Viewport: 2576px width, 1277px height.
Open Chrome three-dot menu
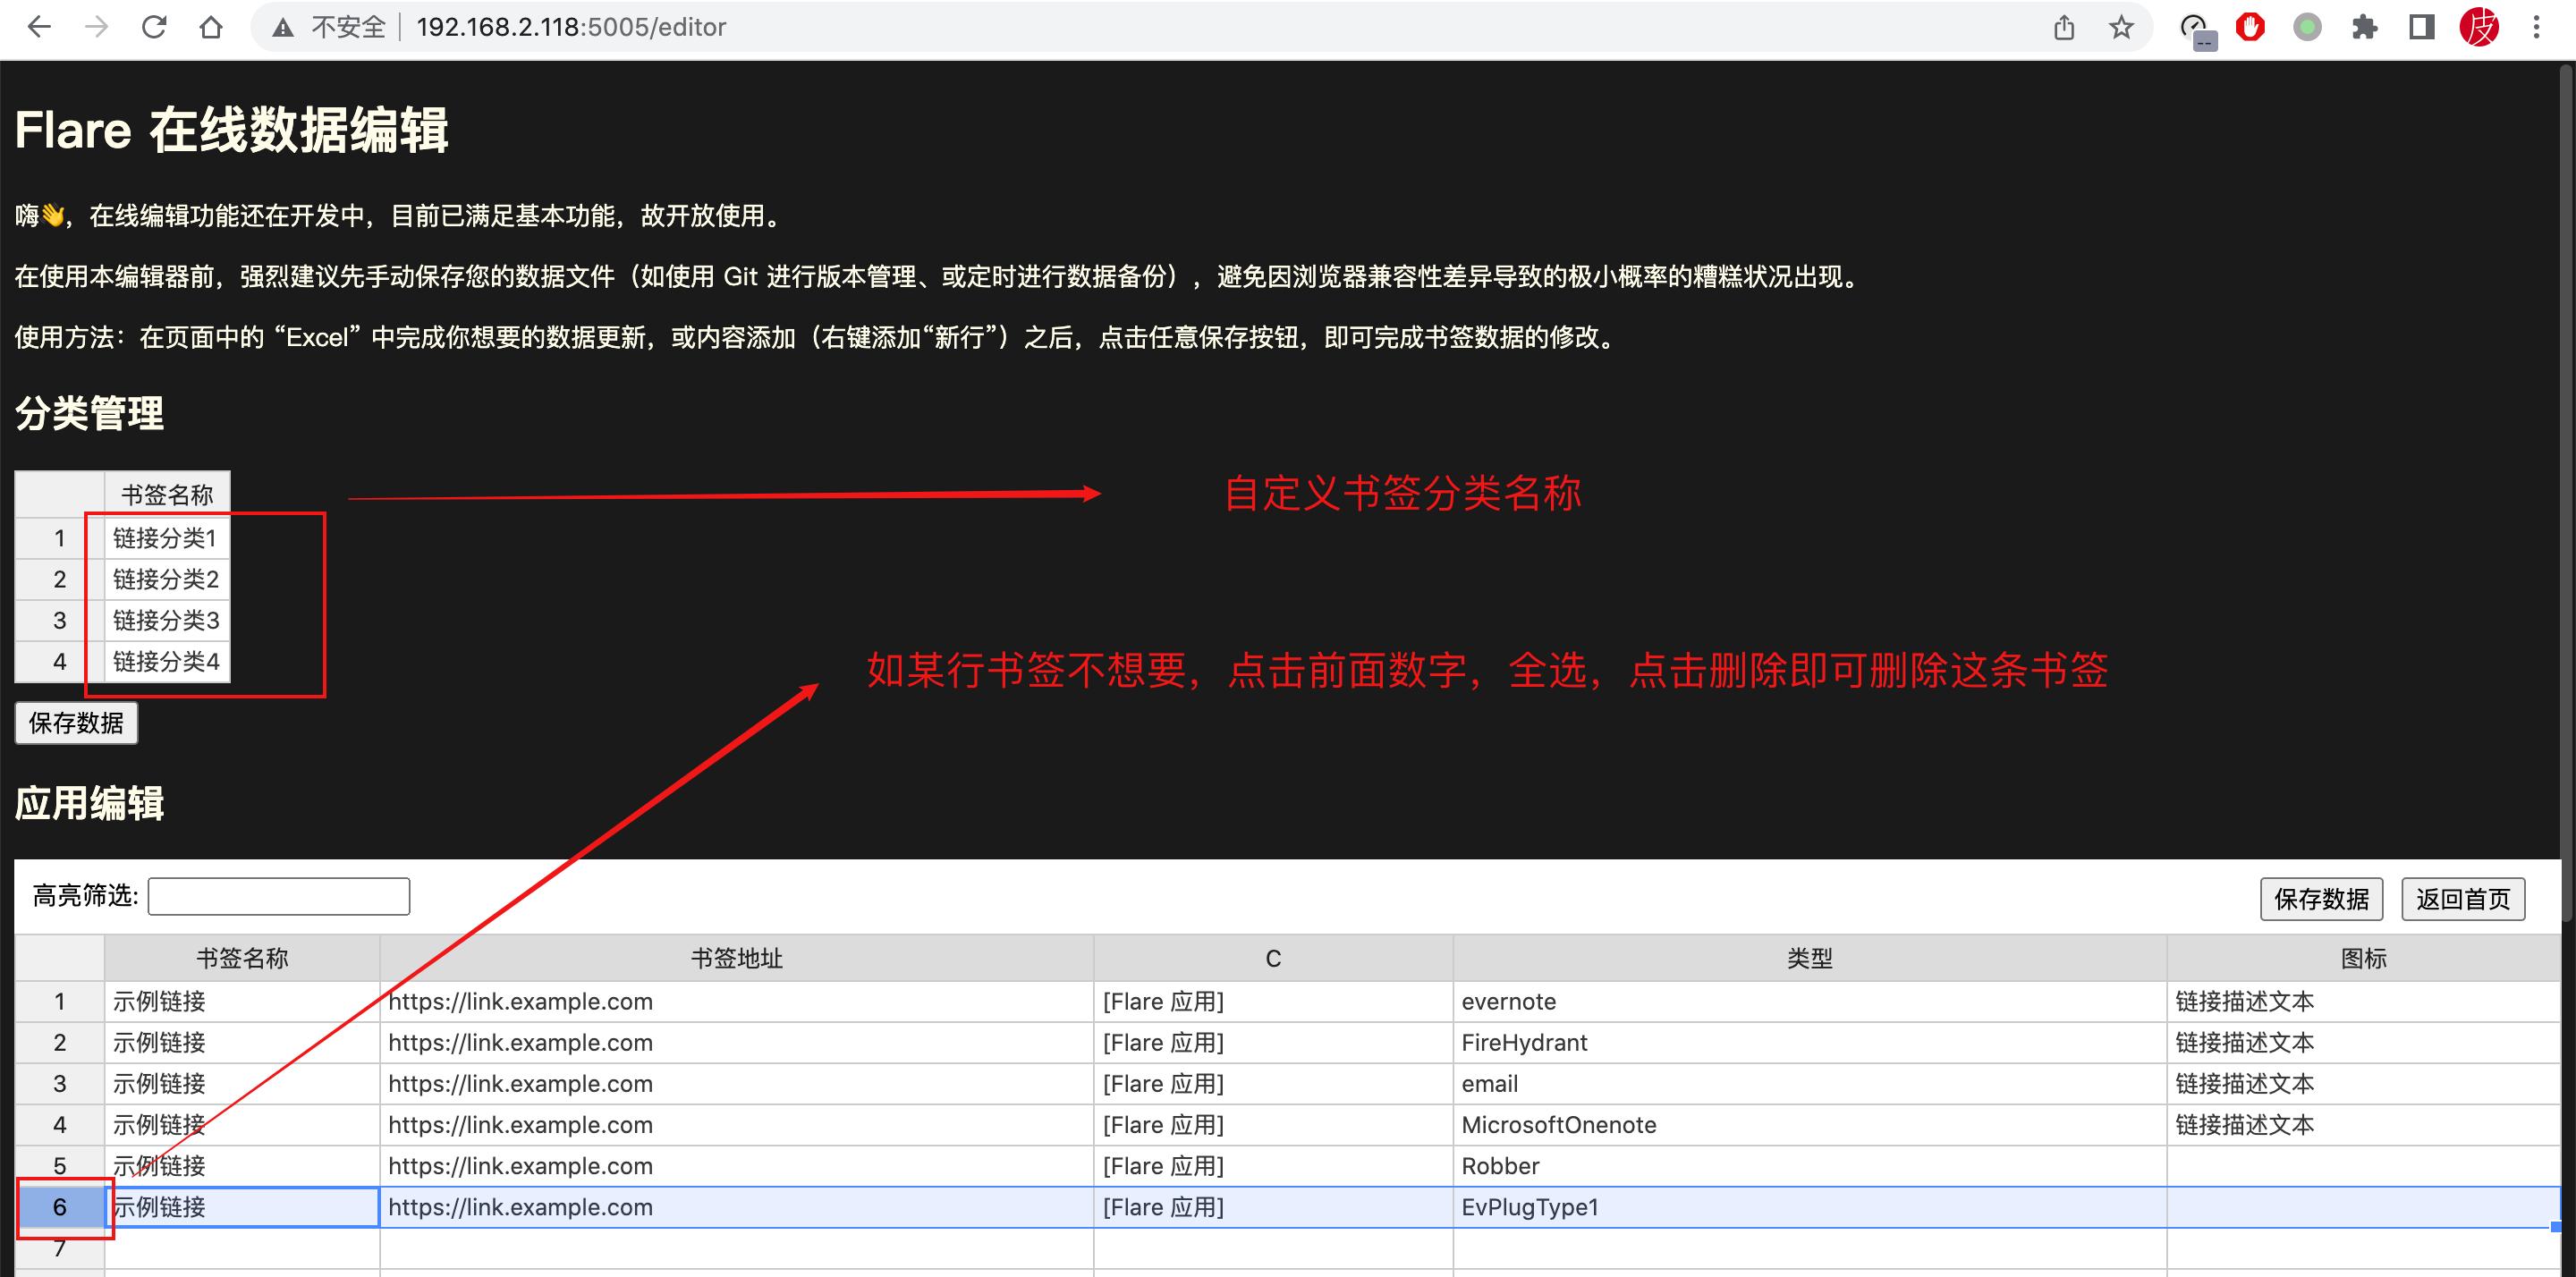pyautogui.click(x=2536, y=27)
